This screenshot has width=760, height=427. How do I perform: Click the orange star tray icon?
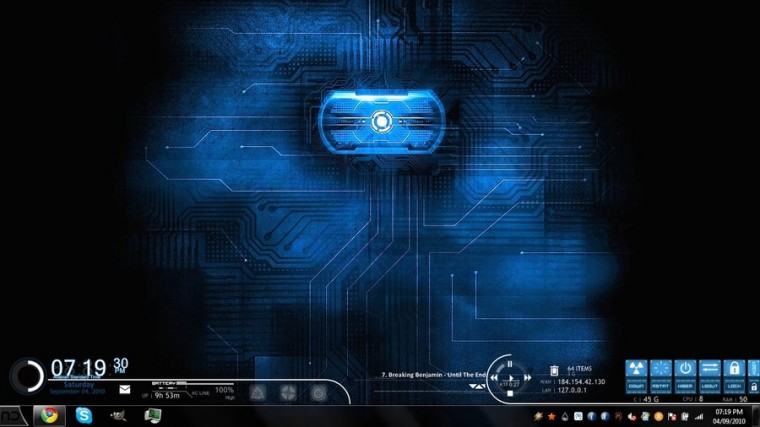(x=552, y=416)
